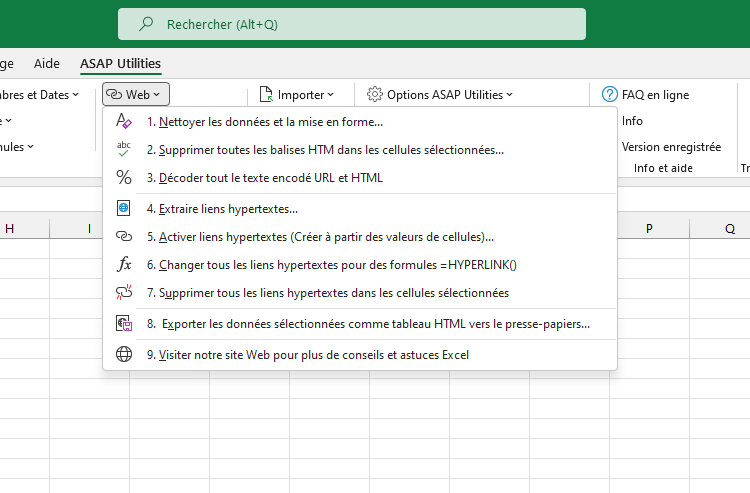Choose 5. Activer liens hypertextes

(360, 236)
